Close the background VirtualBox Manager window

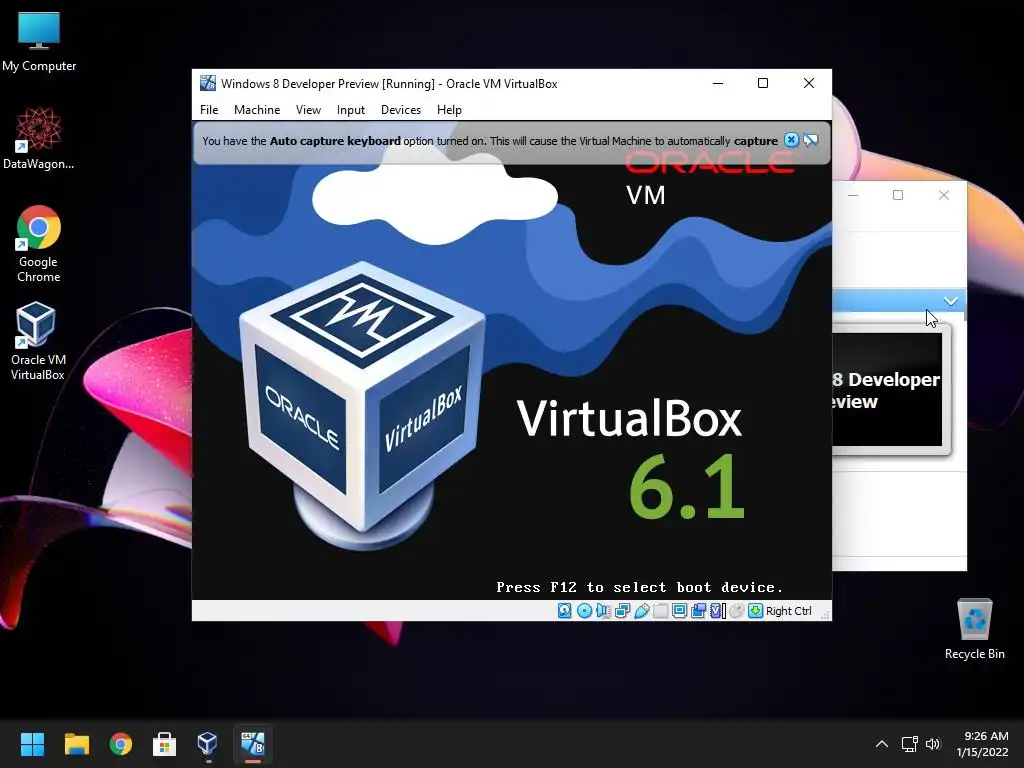tap(944, 195)
